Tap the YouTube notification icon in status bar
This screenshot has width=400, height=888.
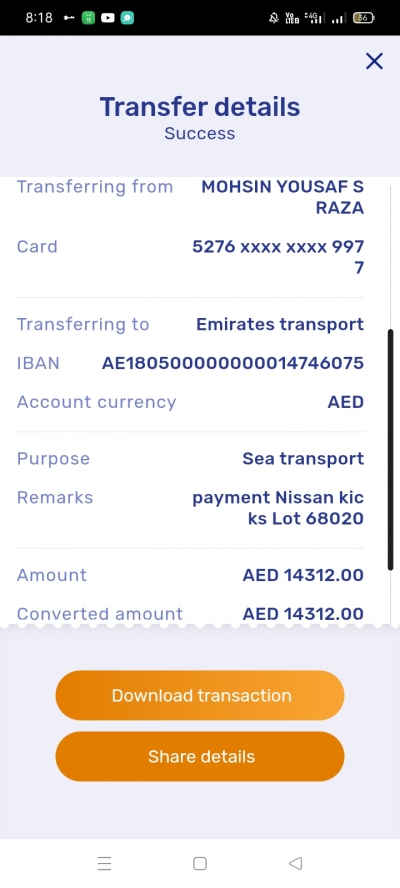coord(108,18)
